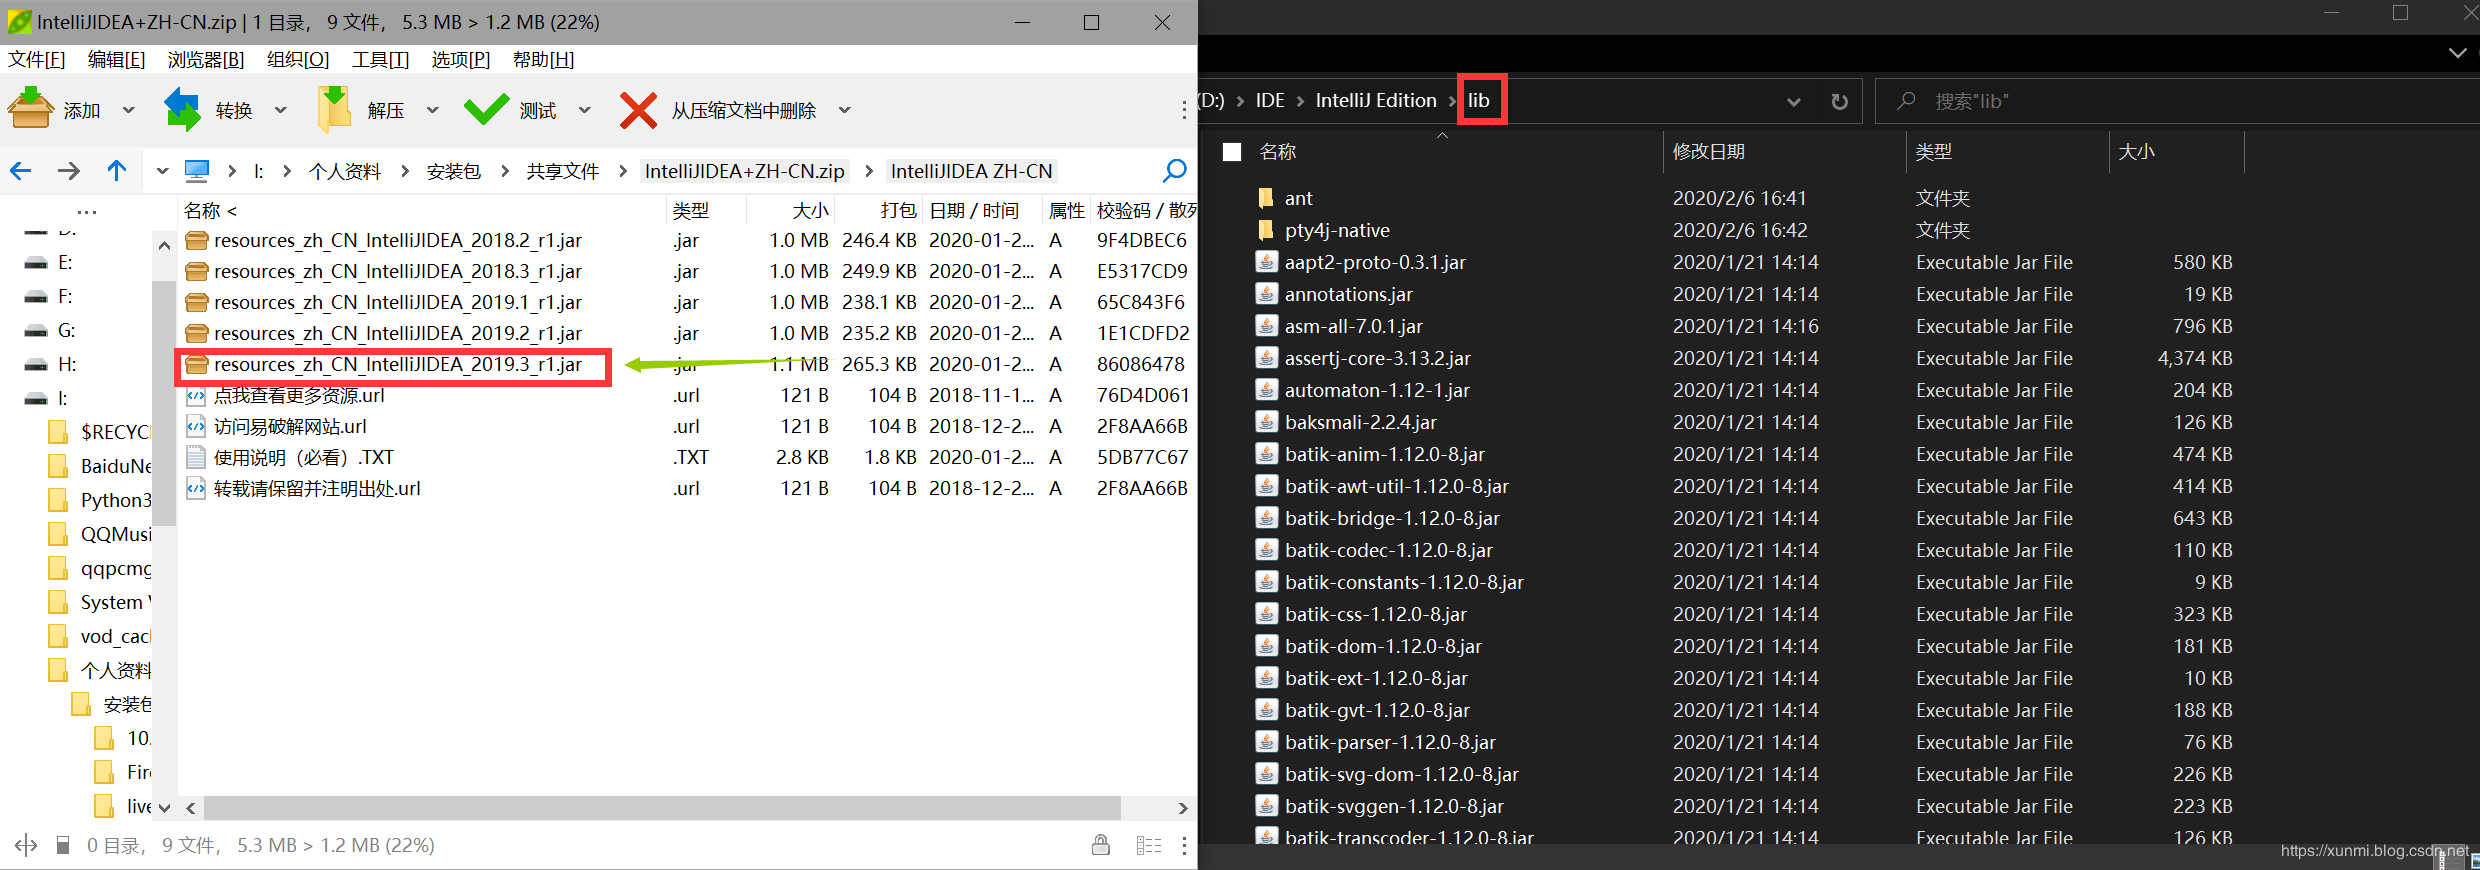Screen dimensions: 2480x870
Task: Click IDE in the Explorer path
Action: click(1270, 100)
